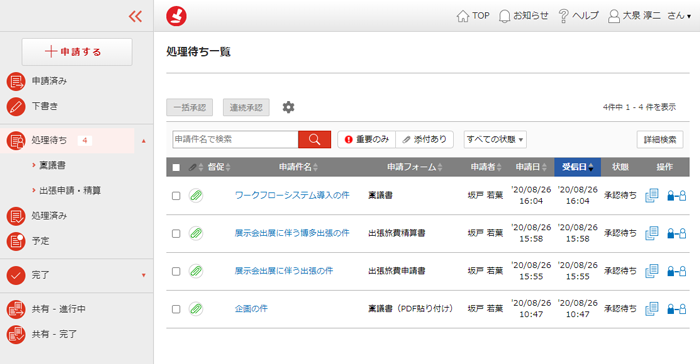This screenshot has width=700, height=364.
Task: Click lock icon in ワークフローシステム導入の件 row
Action: (x=676, y=196)
